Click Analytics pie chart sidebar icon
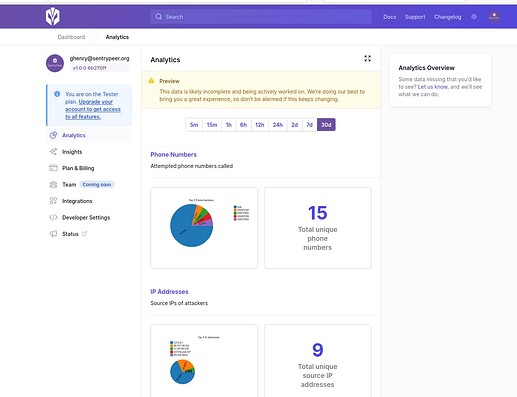This screenshot has width=517, height=397. point(53,135)
